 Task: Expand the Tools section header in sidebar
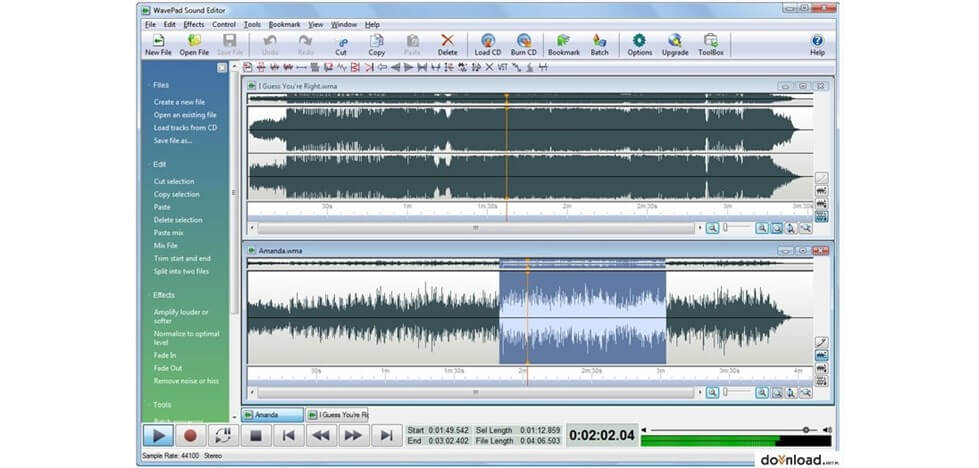[x=162, y=405]
